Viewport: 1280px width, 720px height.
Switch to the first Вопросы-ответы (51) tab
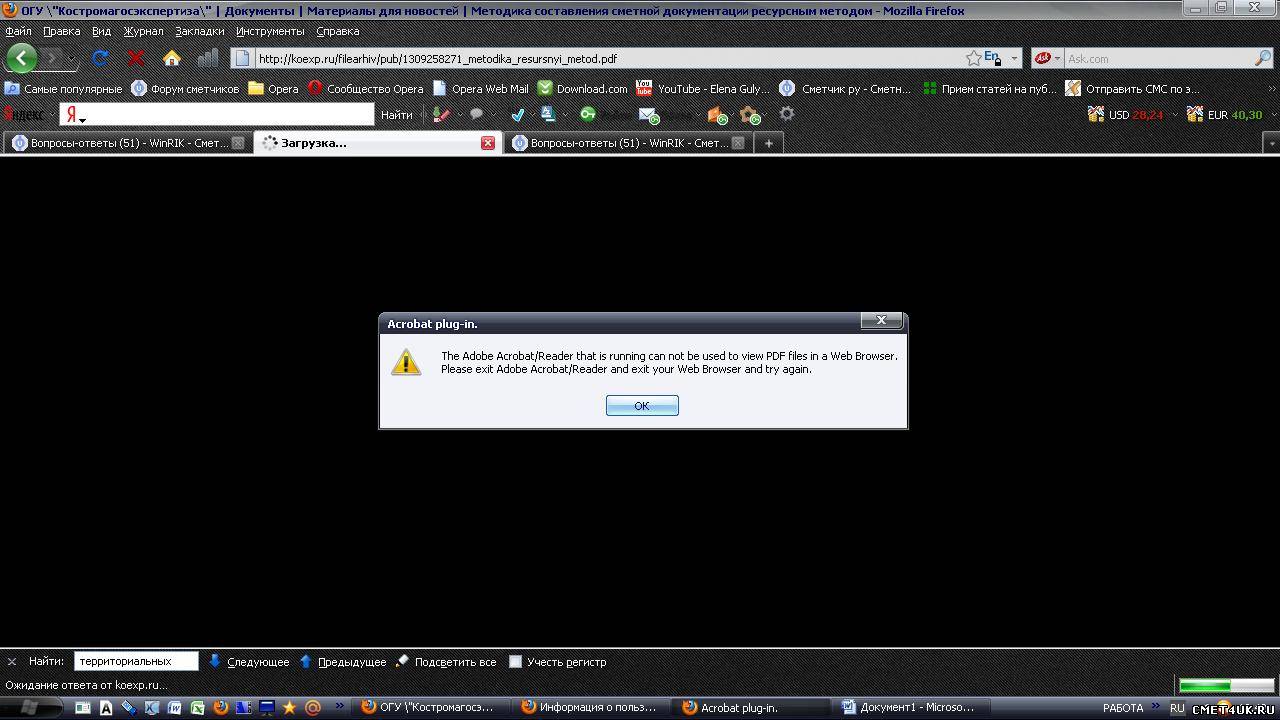point(127,143)
